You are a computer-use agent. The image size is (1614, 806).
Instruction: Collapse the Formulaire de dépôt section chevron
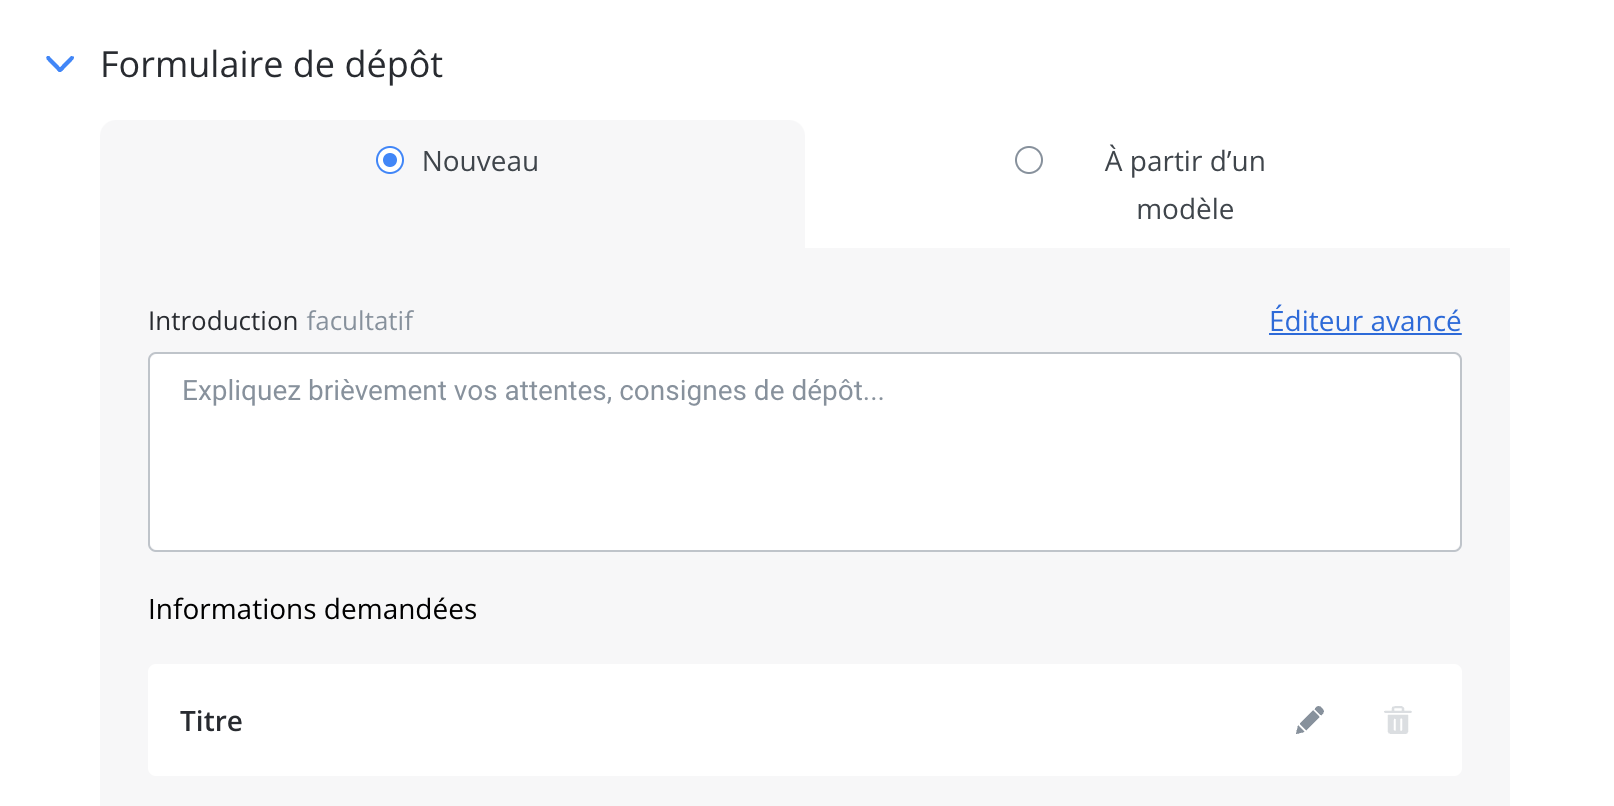click(61, 64)
